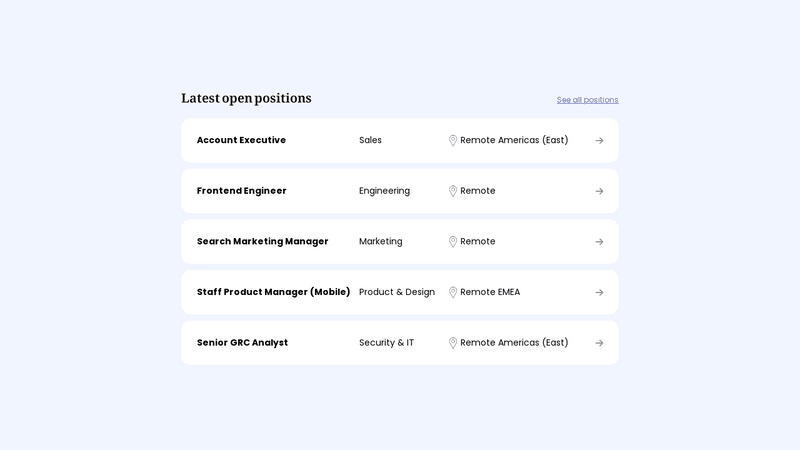
Task: Click location pin icon beside Remote Americas, Account Executive
Action: click(x=453, y=141)
